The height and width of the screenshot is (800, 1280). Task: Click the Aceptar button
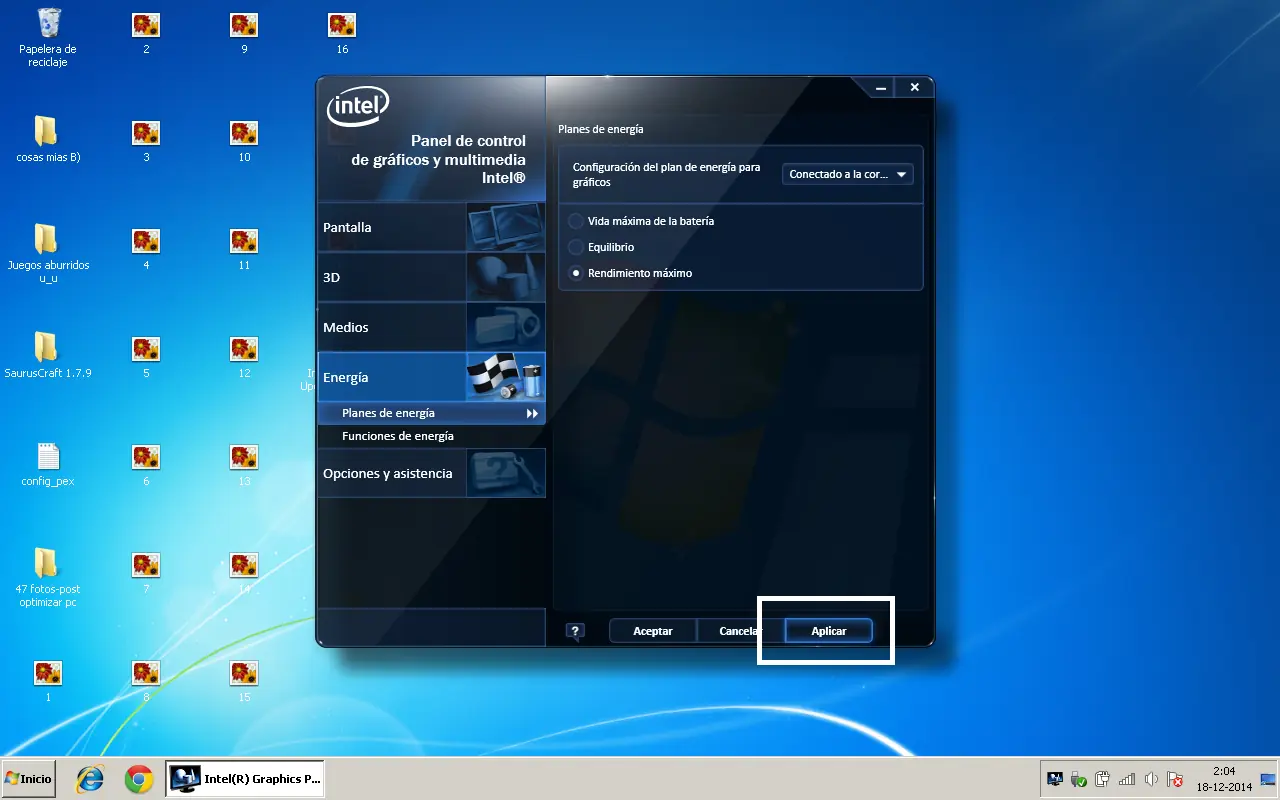pyautogui.click(x=653, y=631)
